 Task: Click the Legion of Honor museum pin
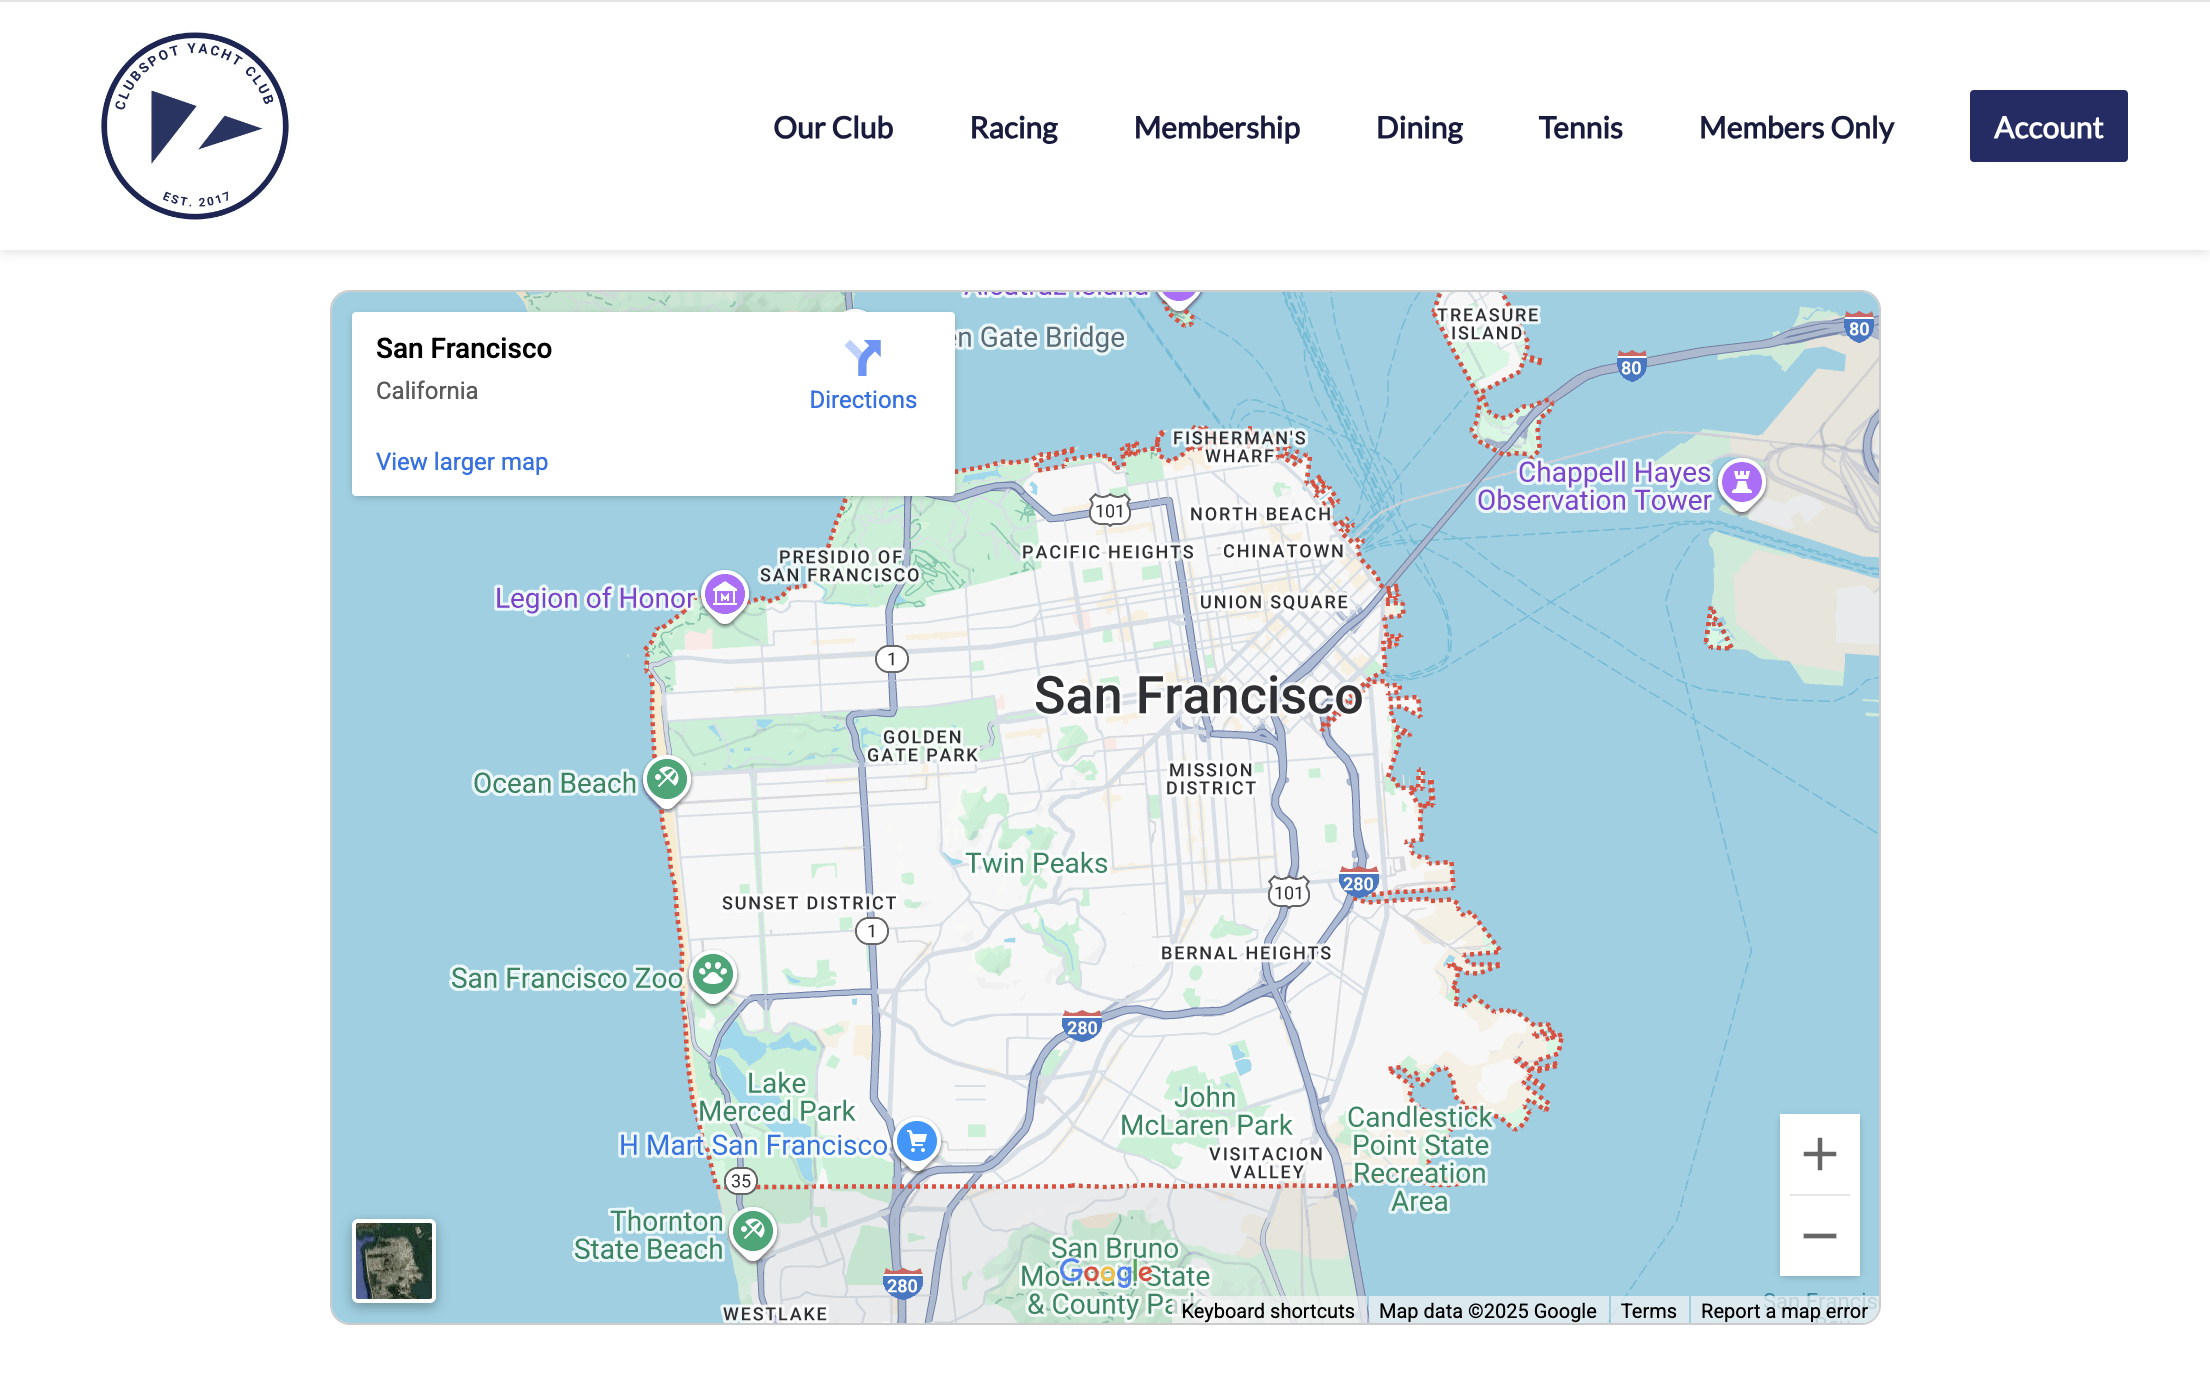click(x=725, y=595)
